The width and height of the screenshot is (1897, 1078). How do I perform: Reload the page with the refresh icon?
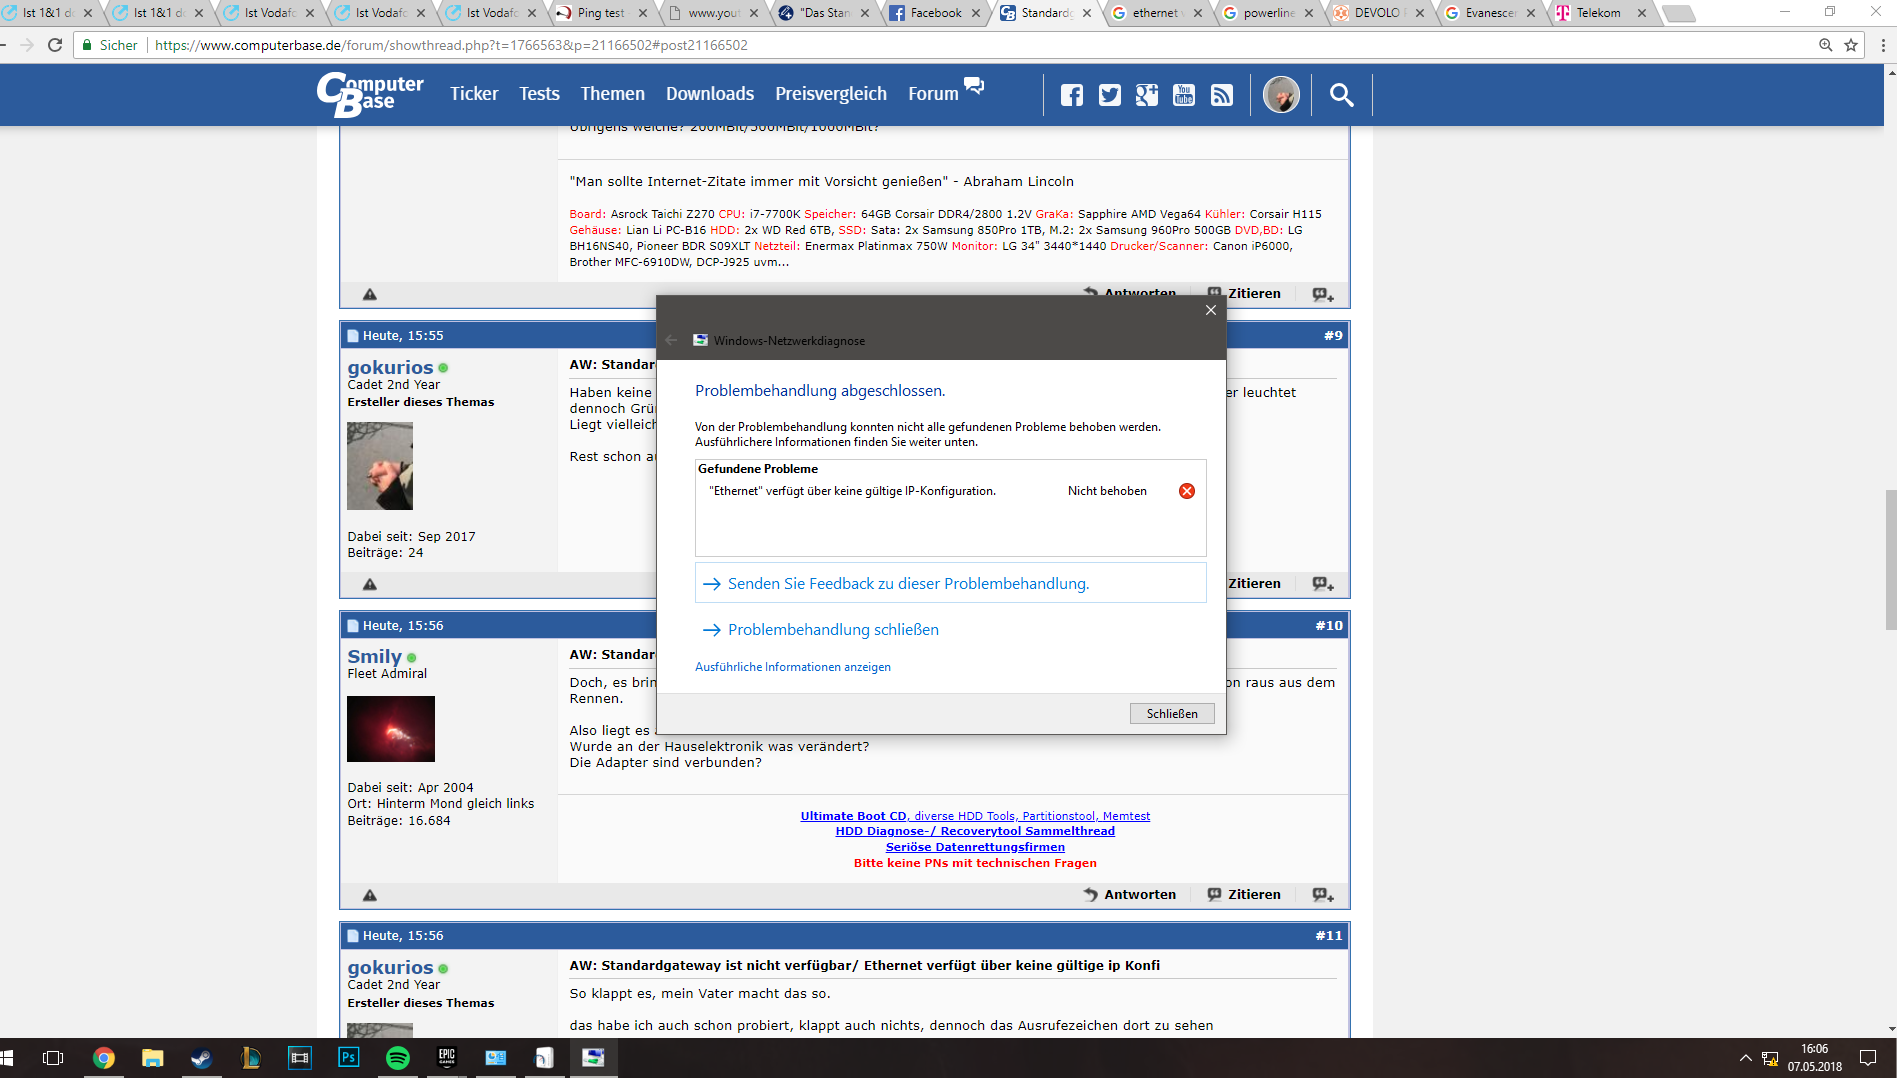pyautogui.click(x=55, y=45)
